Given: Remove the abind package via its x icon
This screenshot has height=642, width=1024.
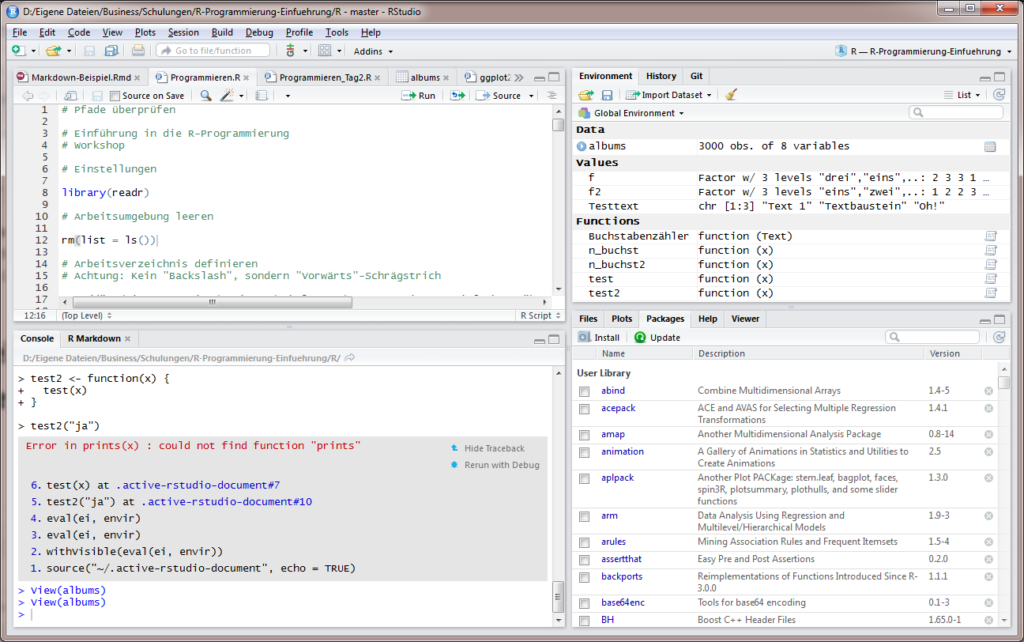Looking at the screenshot, I should (989, 391).
